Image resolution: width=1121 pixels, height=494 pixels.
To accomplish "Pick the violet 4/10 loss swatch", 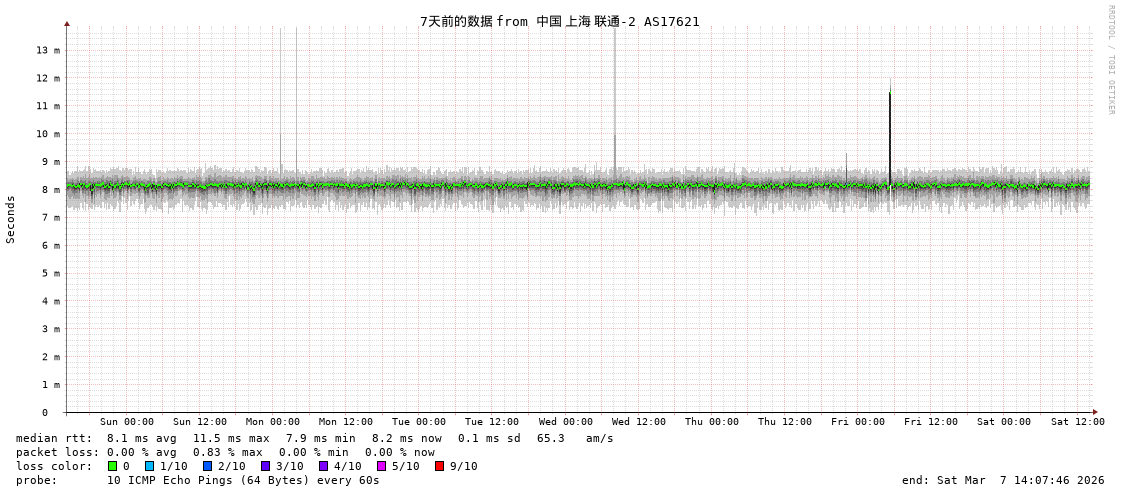I will [324, 466].
